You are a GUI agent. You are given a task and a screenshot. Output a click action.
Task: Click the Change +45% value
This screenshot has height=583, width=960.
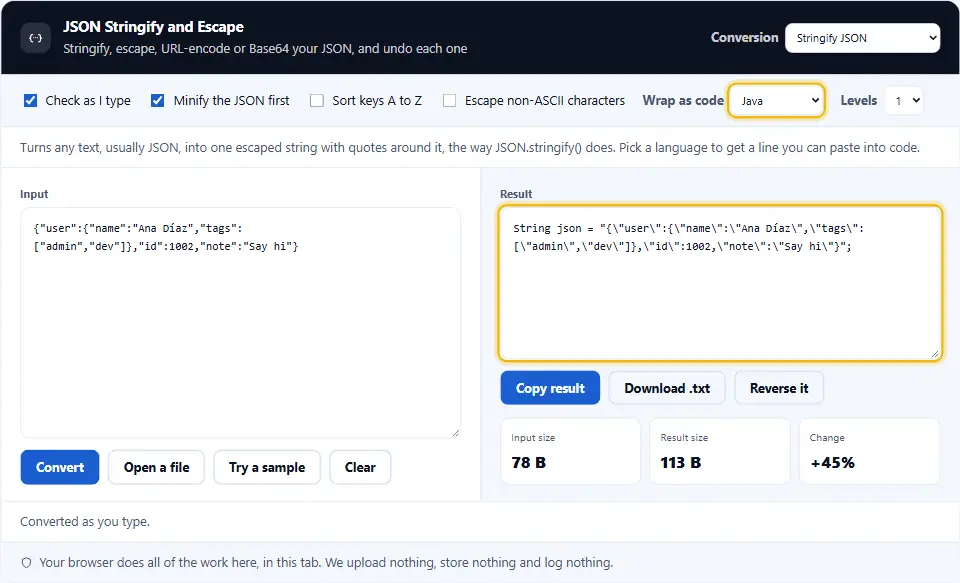pos(832,462)
